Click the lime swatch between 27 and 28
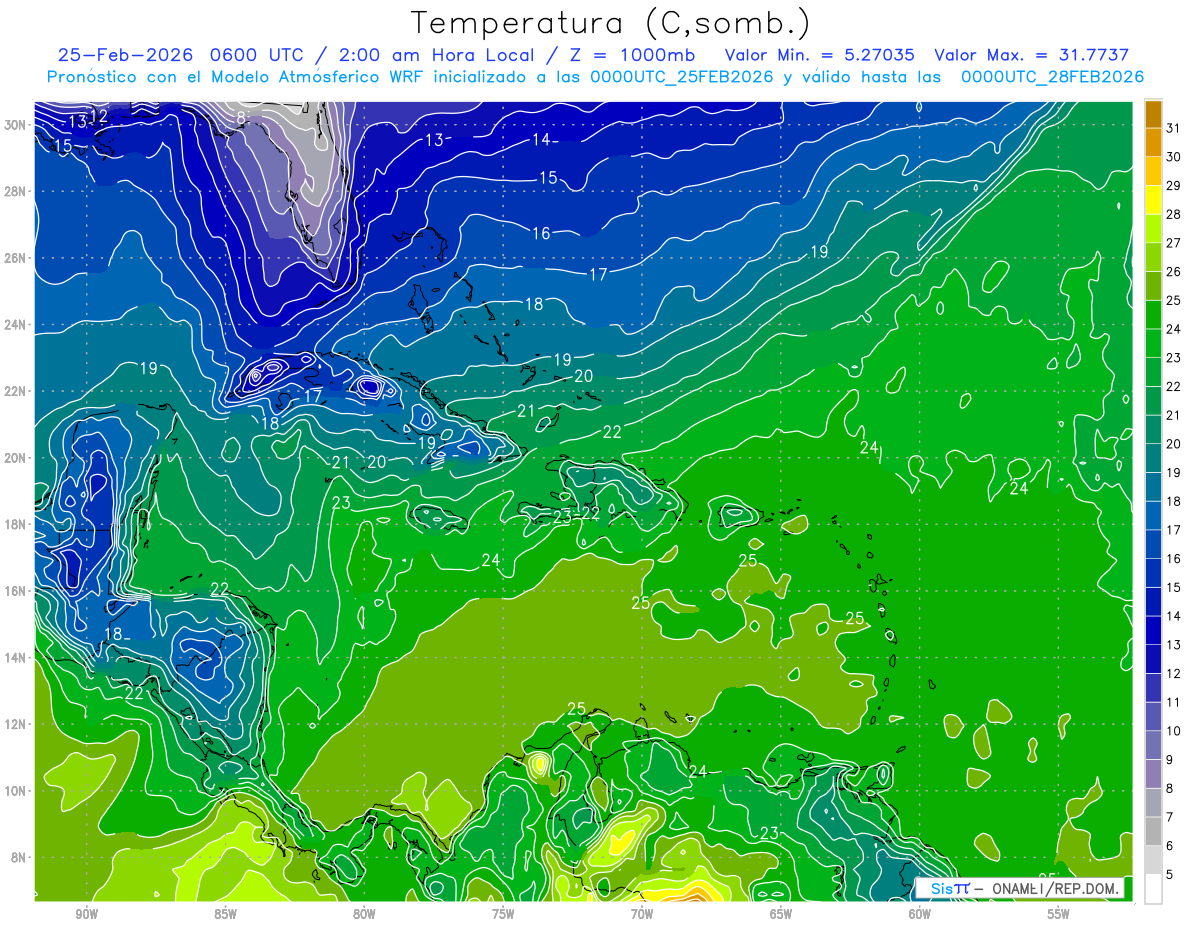Image resolution: width=1200 pixels, height=927 pixels. pyautogui.click(x=1153, y=228)
